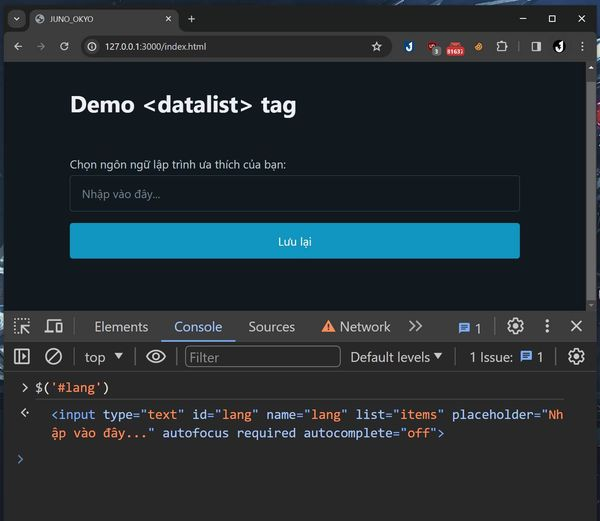View site information icon in address bar

92,47
